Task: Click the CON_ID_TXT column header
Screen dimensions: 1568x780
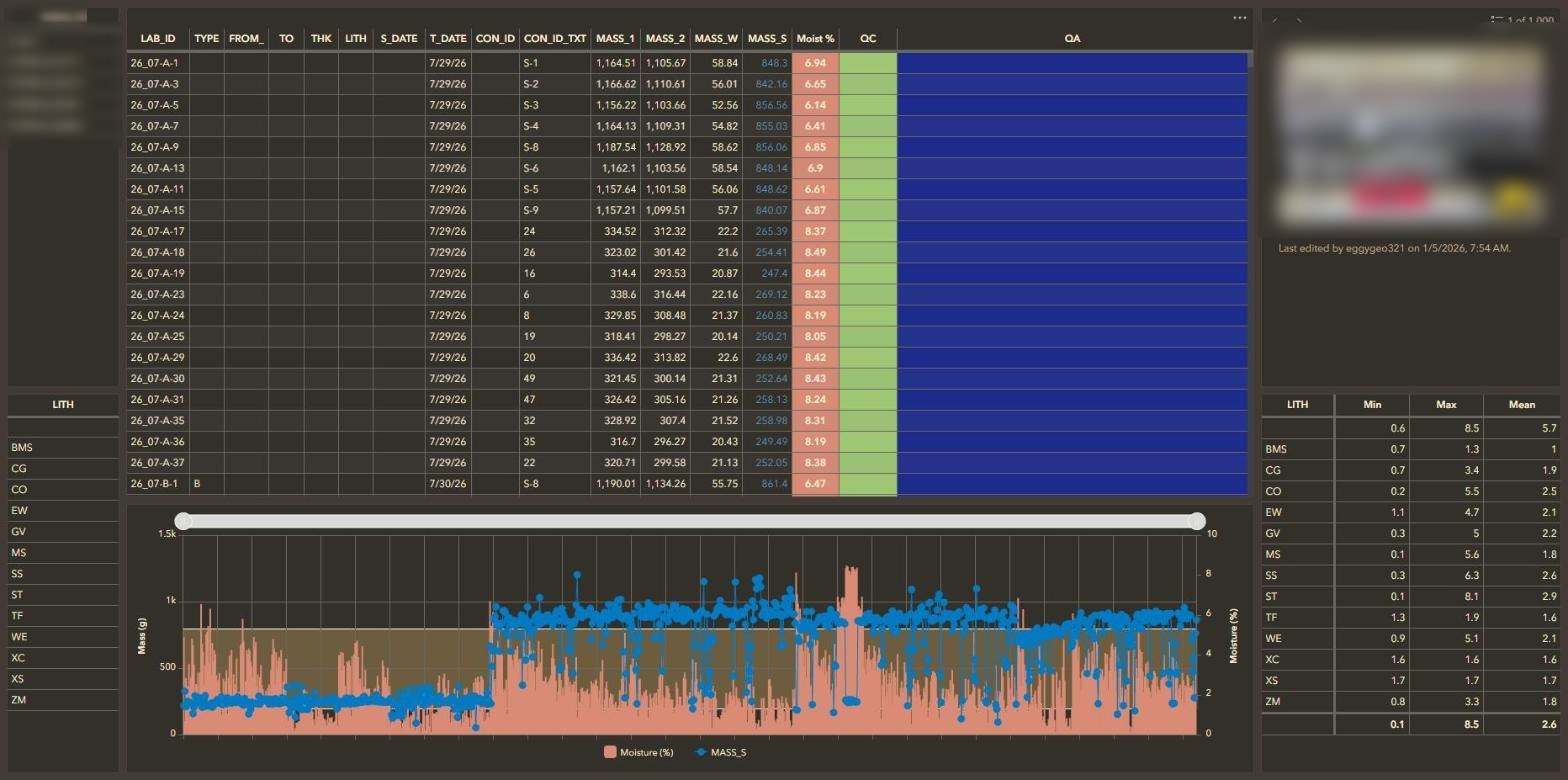Action: 555,39
